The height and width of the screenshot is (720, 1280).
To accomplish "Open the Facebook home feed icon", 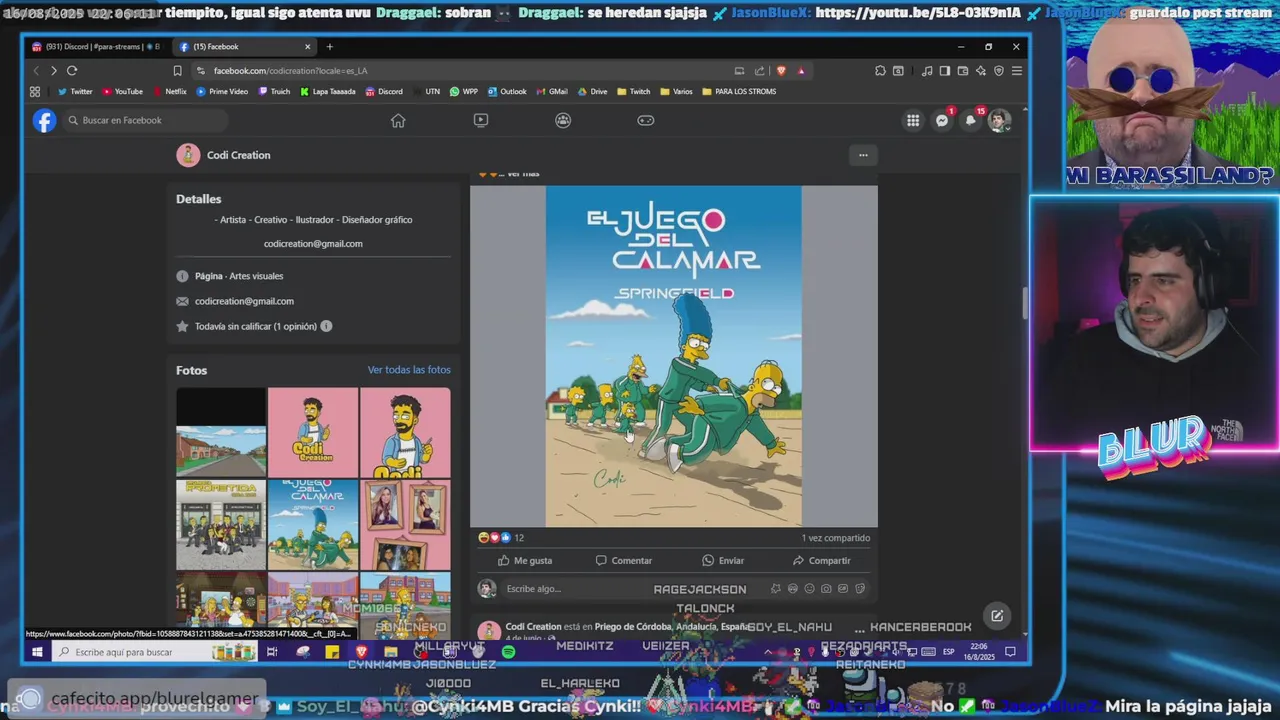I will (398, 120).
